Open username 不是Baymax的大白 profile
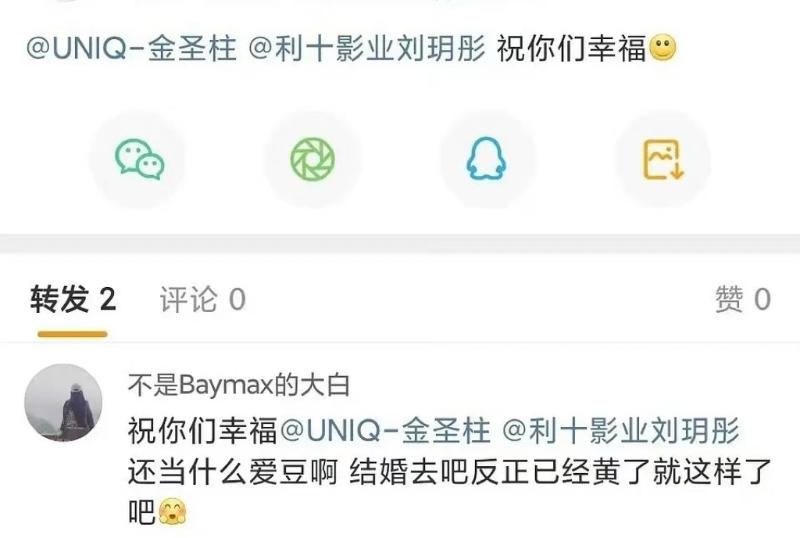800x538 pixels. tap(238, 385)
